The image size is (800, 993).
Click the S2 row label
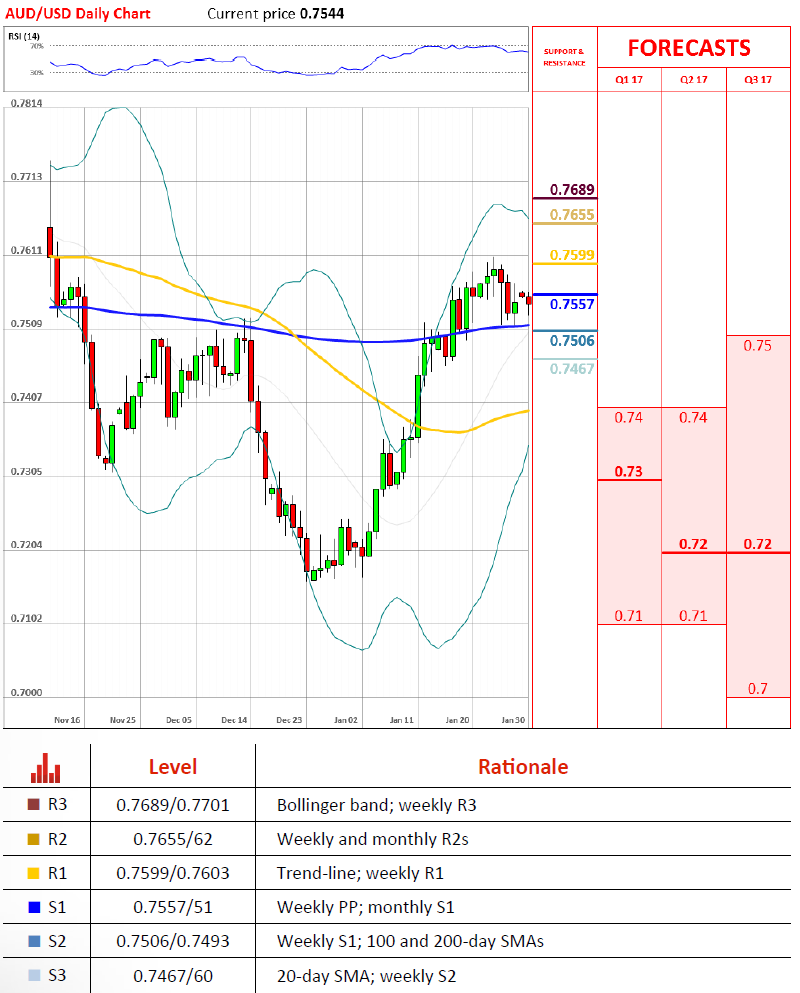tap(57, 941)
